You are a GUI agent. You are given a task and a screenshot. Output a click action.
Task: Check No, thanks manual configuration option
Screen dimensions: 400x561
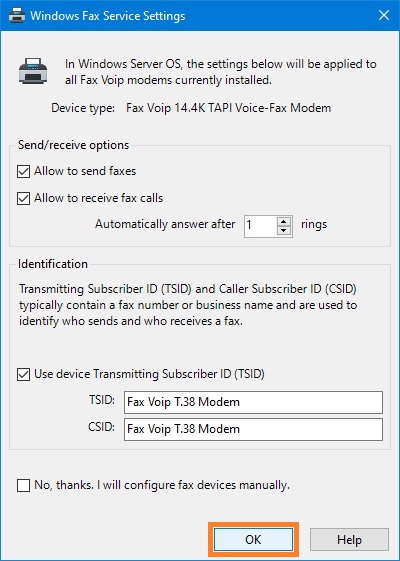click(23, 486)
